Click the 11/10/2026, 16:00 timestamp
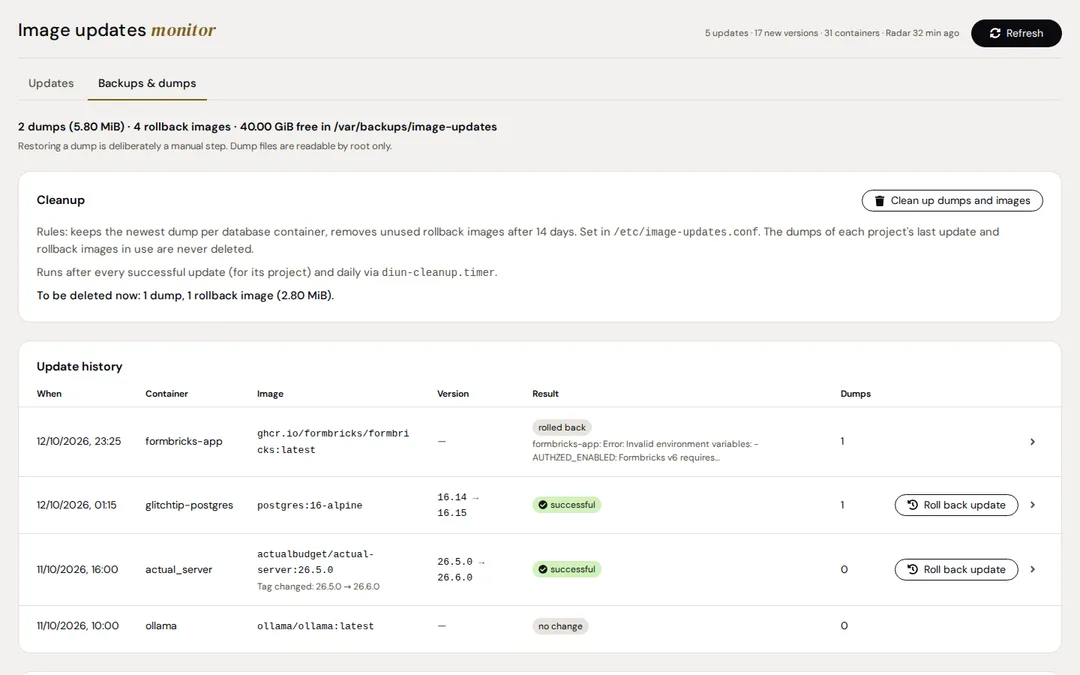 click(77, 570)
